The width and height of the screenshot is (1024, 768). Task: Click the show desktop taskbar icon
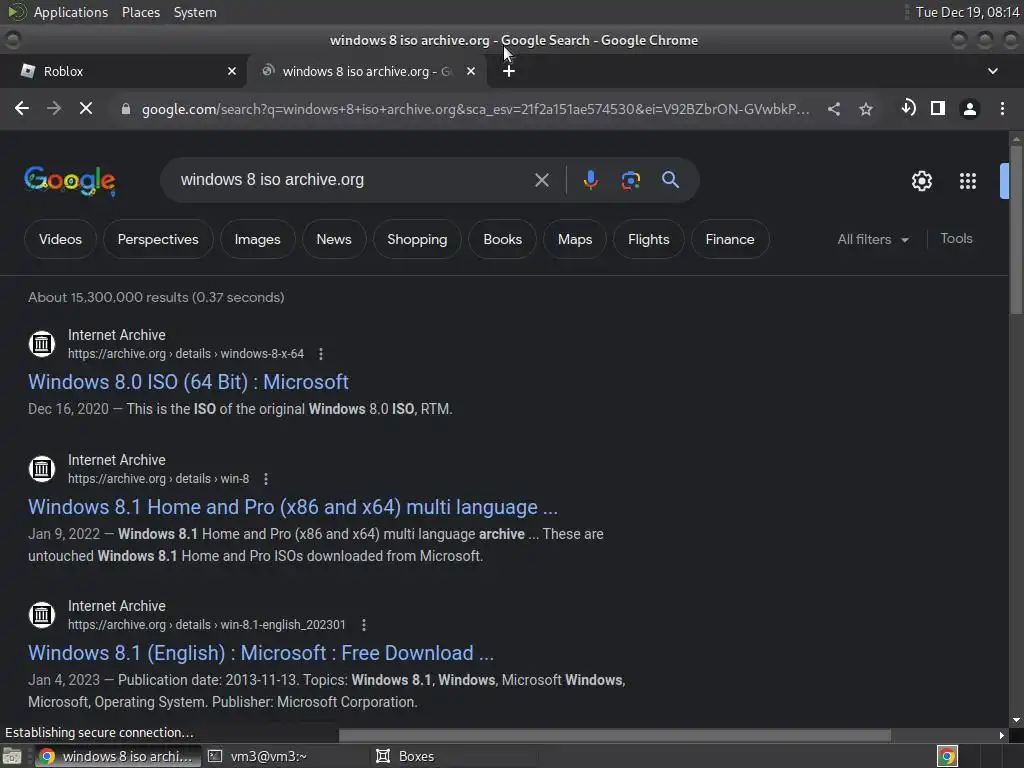point(12,756)
